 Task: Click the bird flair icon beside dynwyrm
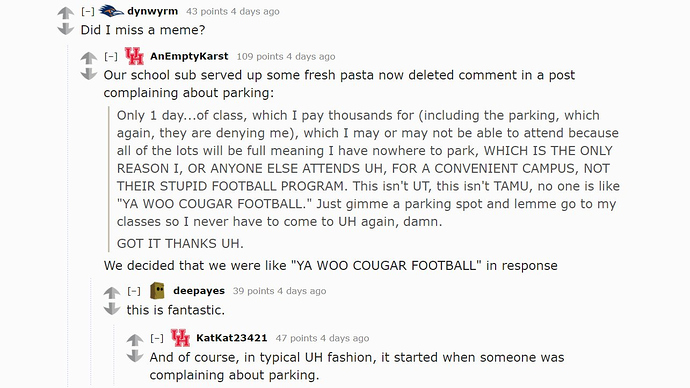[111, 10]
